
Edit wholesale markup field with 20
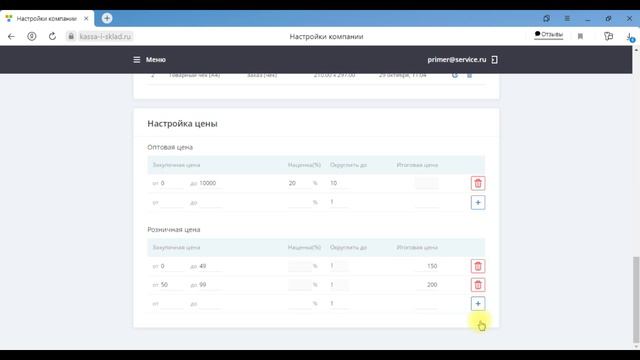click(x=299, y=183)
